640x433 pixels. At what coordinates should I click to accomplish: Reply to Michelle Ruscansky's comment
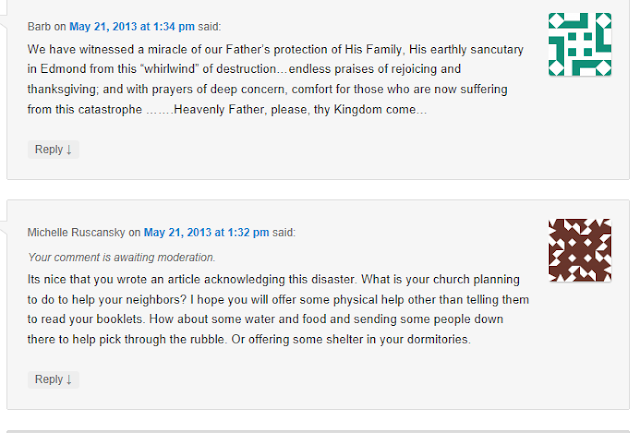tap(53, 380)
